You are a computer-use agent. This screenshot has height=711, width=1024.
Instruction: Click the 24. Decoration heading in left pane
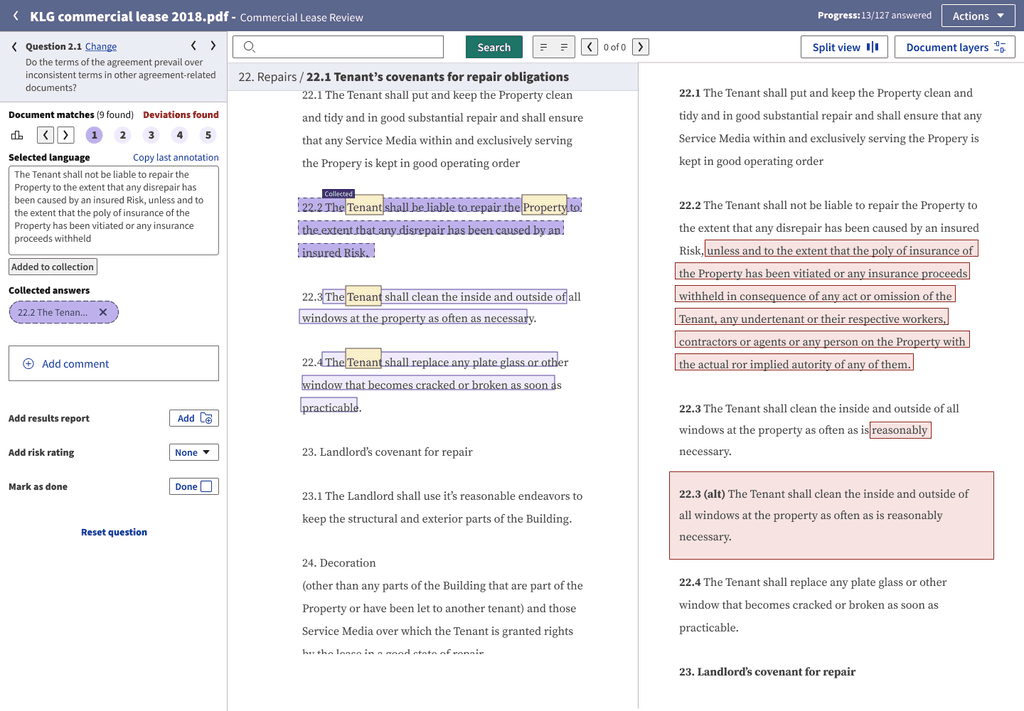point(338,563)
